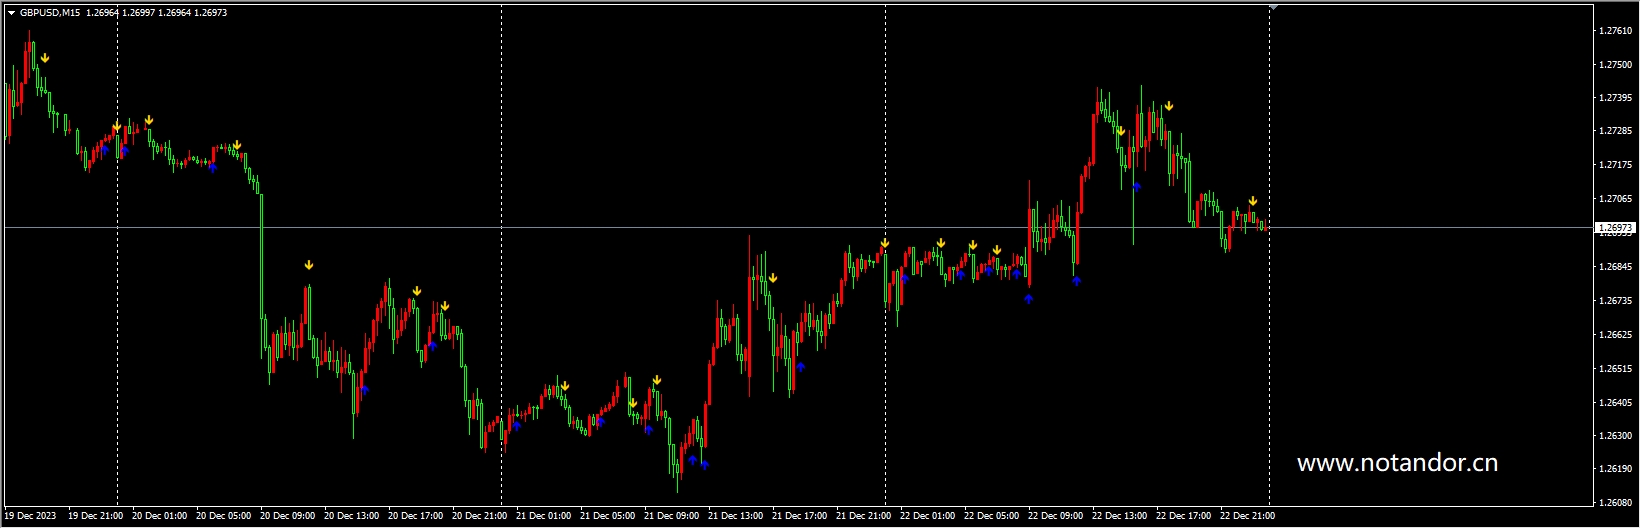Viewport: 1641px width, 529px height.
Task: Click the 20 Dec 09:00 time axis label
Action: click(287, 516)
